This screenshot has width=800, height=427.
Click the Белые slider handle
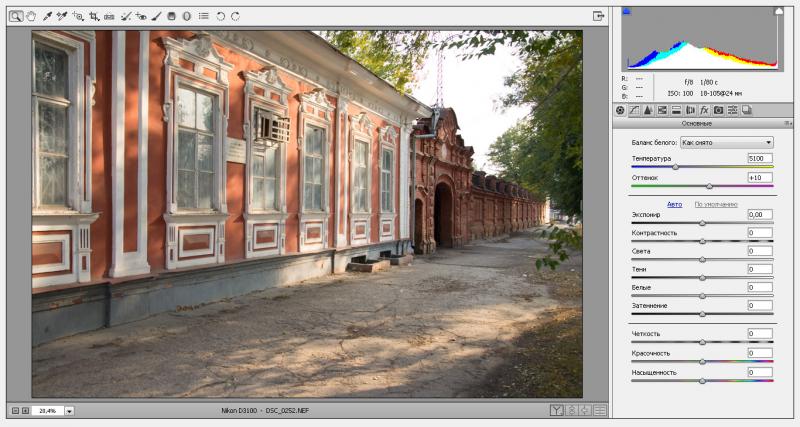(x=703, y=296)
